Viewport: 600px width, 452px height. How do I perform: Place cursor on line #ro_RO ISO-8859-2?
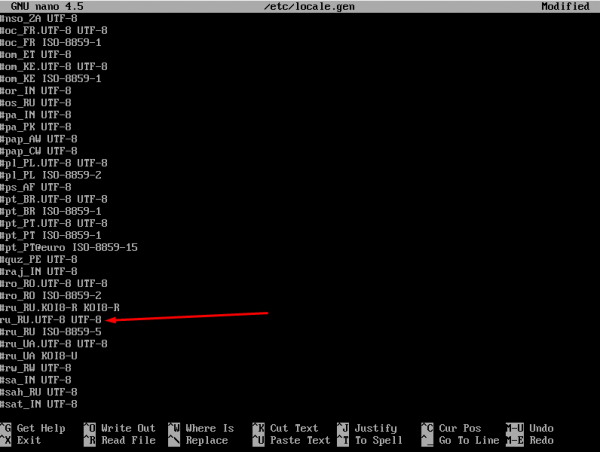click(x=51, y=295)
